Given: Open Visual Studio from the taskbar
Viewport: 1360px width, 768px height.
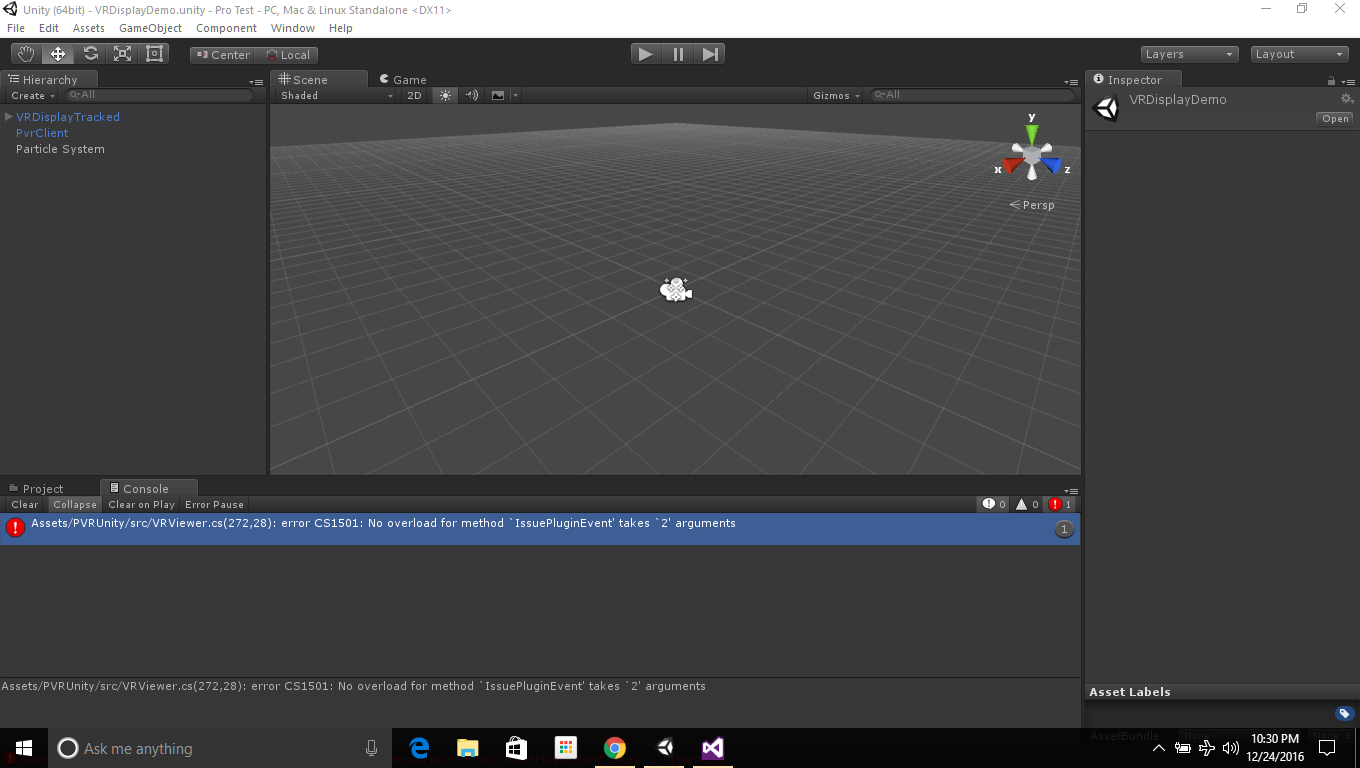Looking at the screenshot, I should click(x=712, y=748).
